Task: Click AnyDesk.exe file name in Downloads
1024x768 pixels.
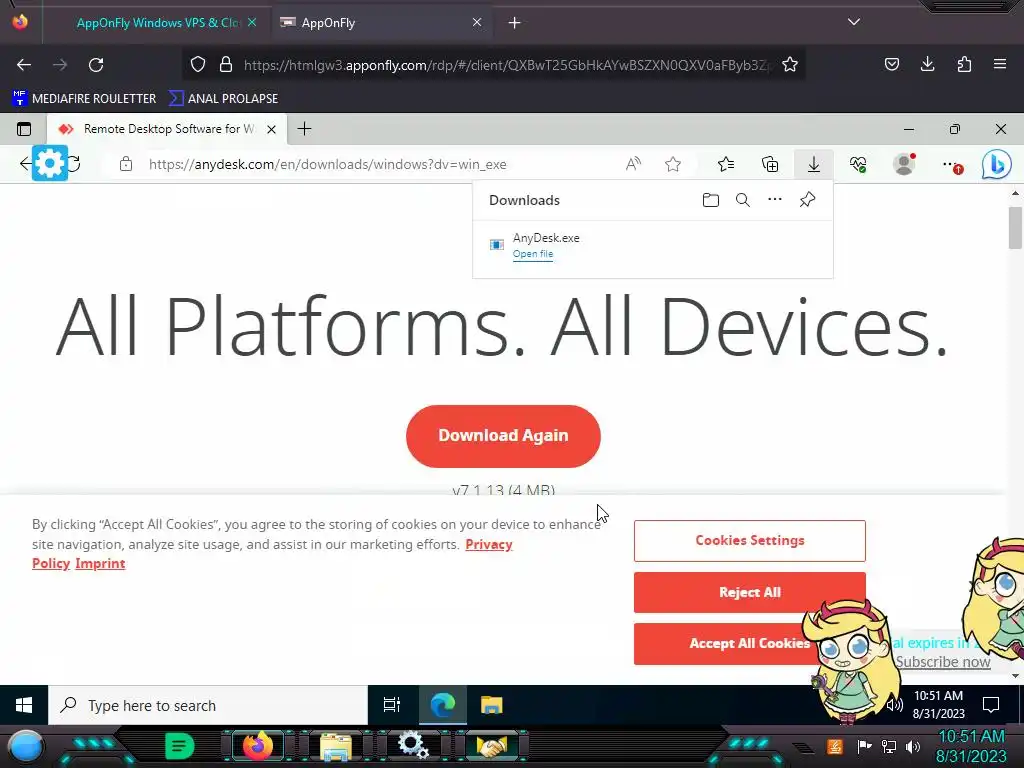Action: pyautogui.click(x=546, y=238)
